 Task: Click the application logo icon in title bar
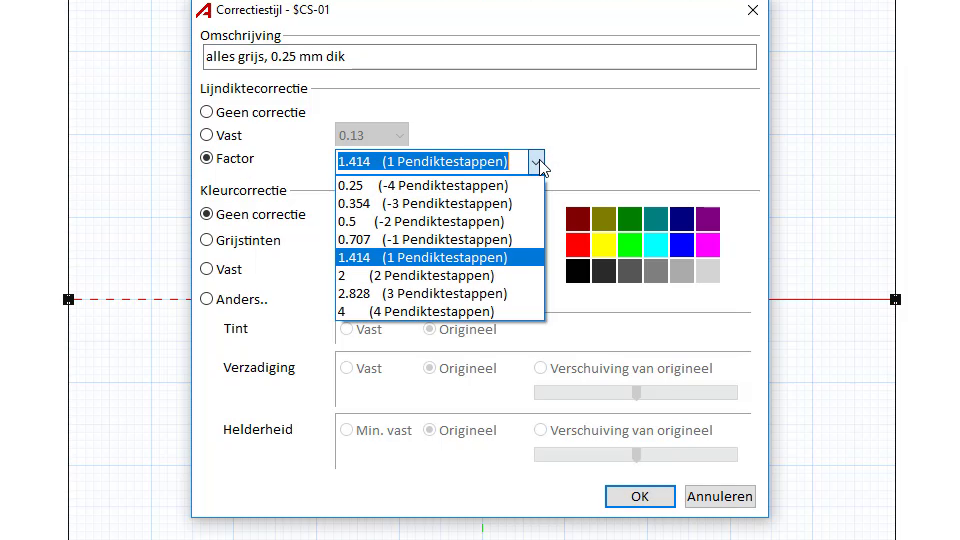(203, 10)
